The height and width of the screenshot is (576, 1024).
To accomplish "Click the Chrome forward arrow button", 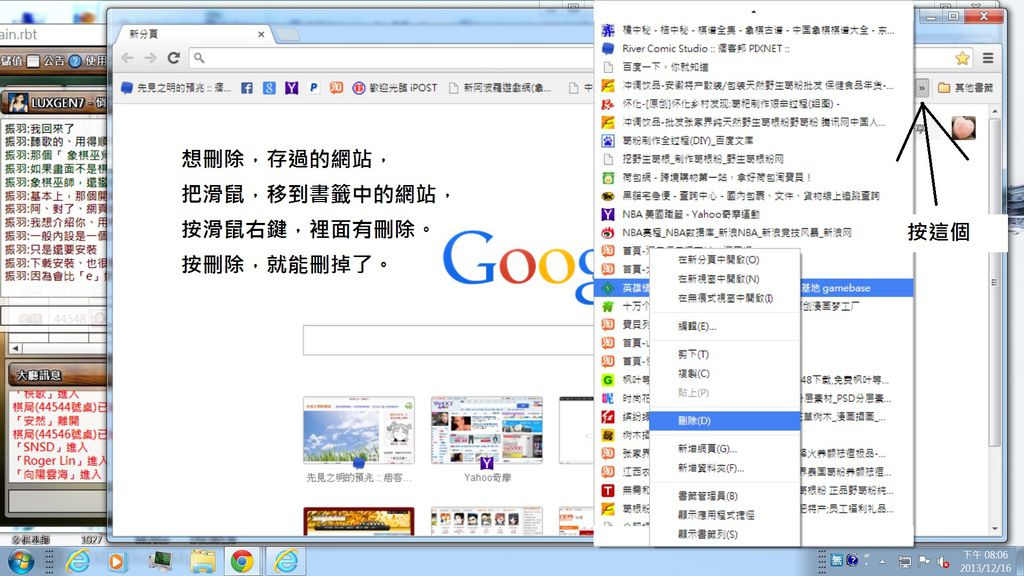I will 150,58.
